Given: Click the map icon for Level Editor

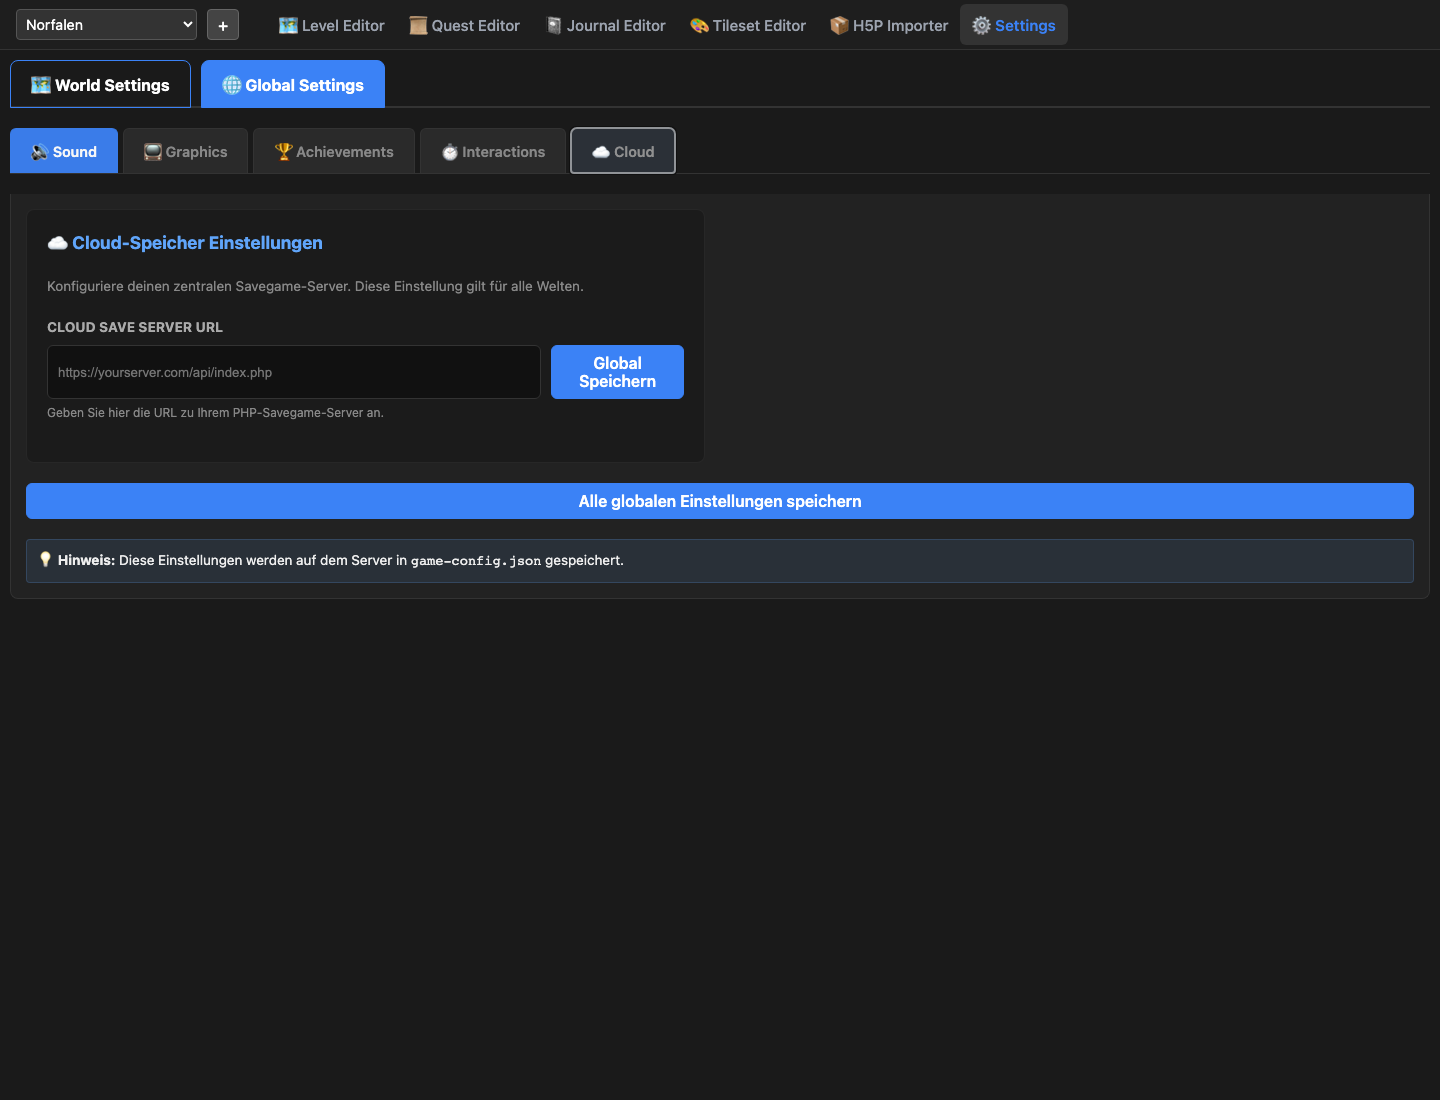Looking at the screenshot, I should pos(288,26).
